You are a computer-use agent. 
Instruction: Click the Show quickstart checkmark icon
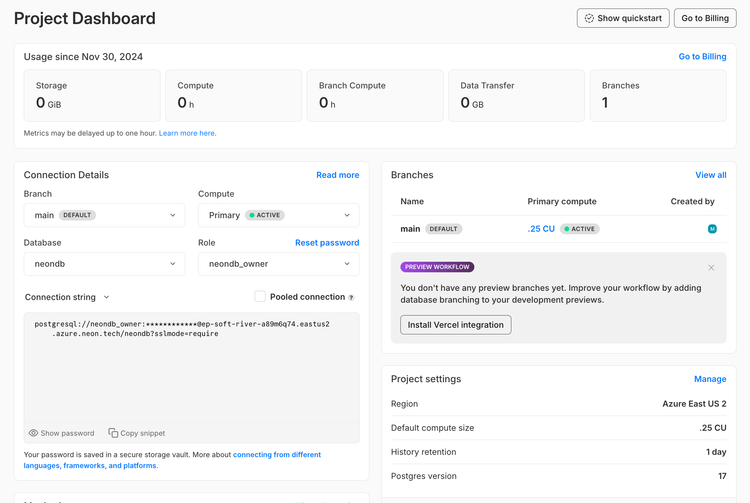point(590,18)
